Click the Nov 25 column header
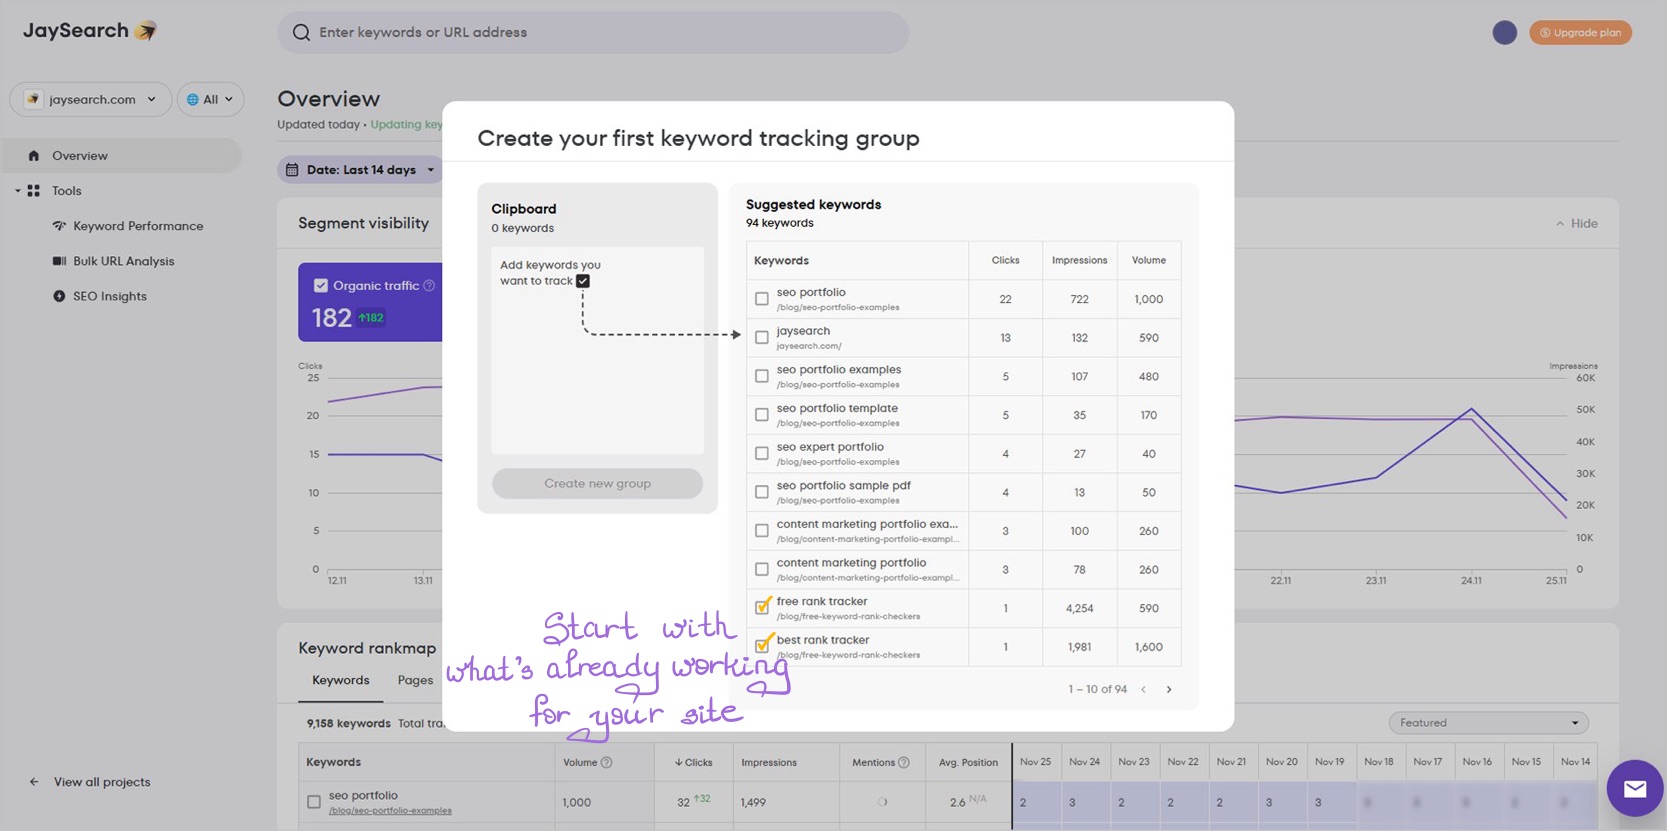Viewport: 1667px width, 831px height. [1035, 762]
